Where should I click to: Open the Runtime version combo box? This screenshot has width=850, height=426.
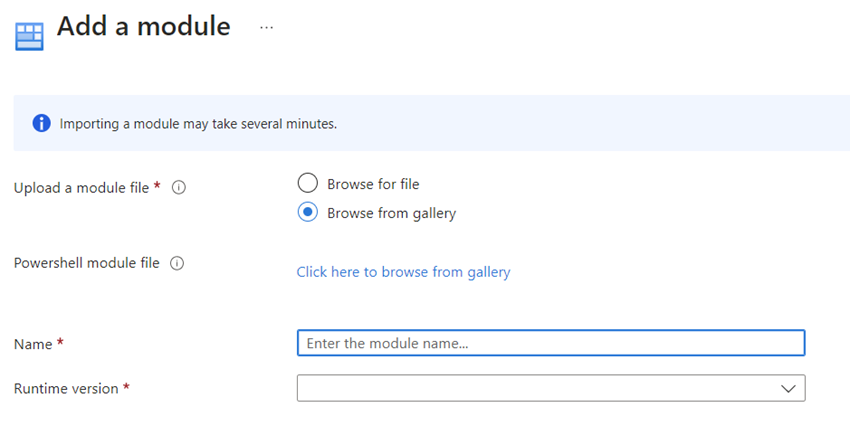tap(551, 388)
